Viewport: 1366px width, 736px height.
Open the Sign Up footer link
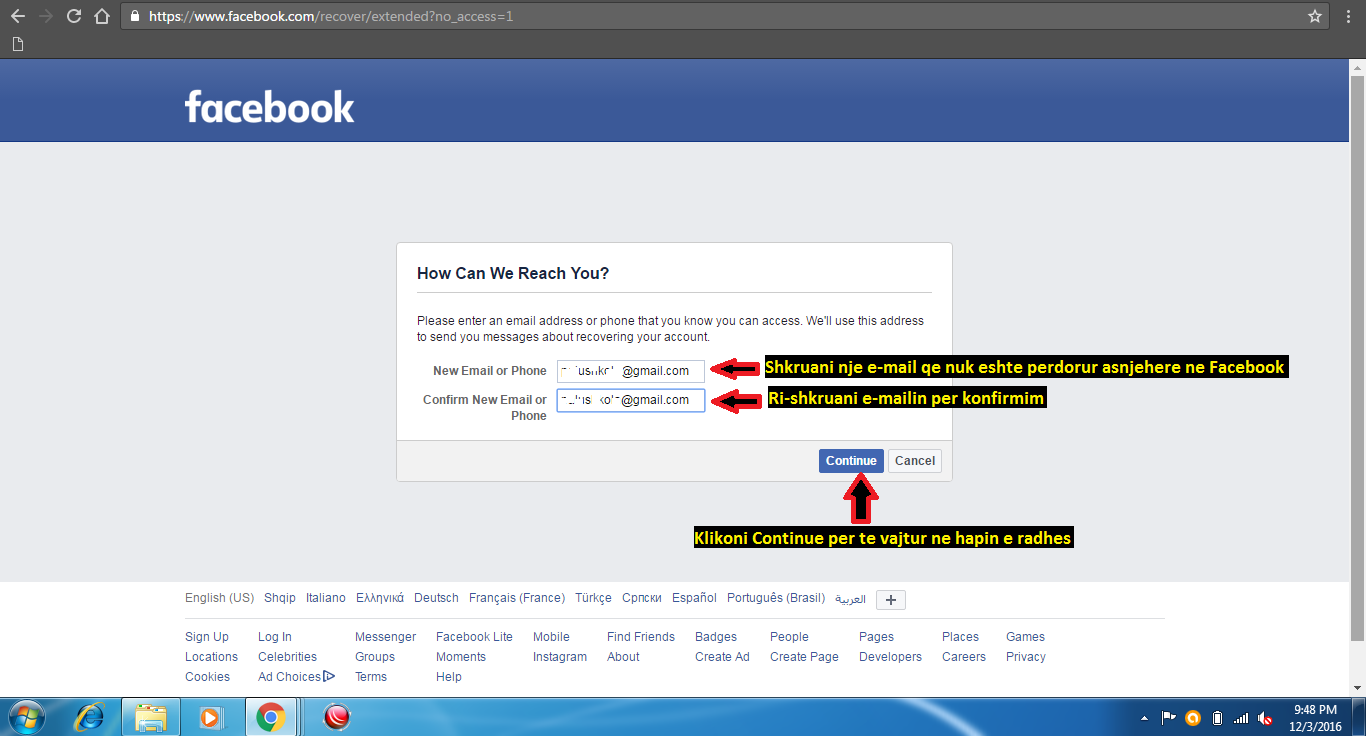(x=207, y=637)
